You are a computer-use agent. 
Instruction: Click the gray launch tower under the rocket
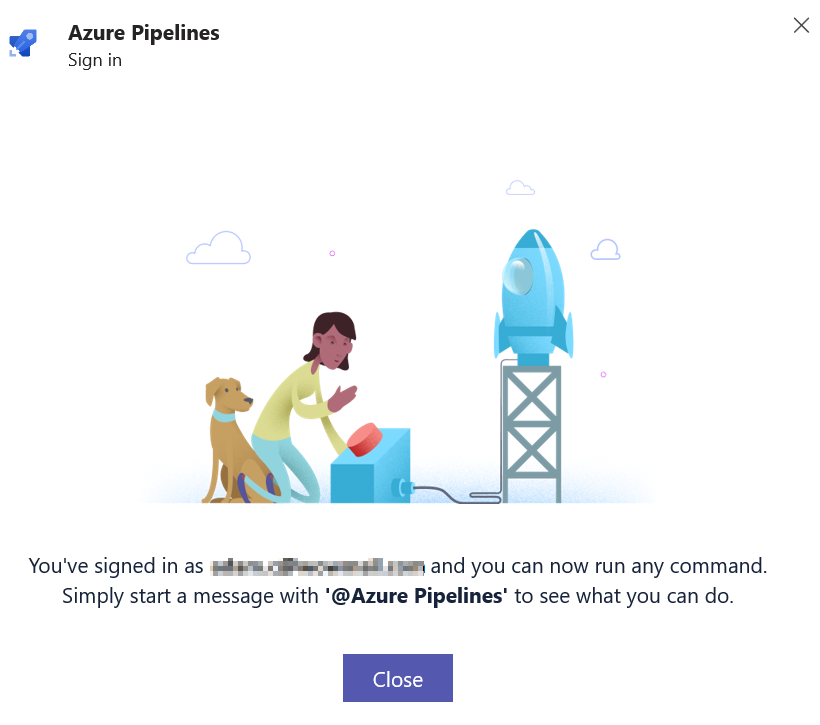click(x=531, y=434)
